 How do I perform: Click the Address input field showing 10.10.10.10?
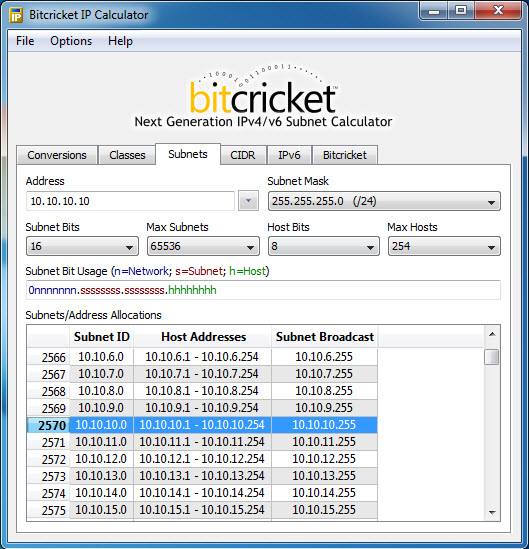pyautogui.click(x=130, y=201)
